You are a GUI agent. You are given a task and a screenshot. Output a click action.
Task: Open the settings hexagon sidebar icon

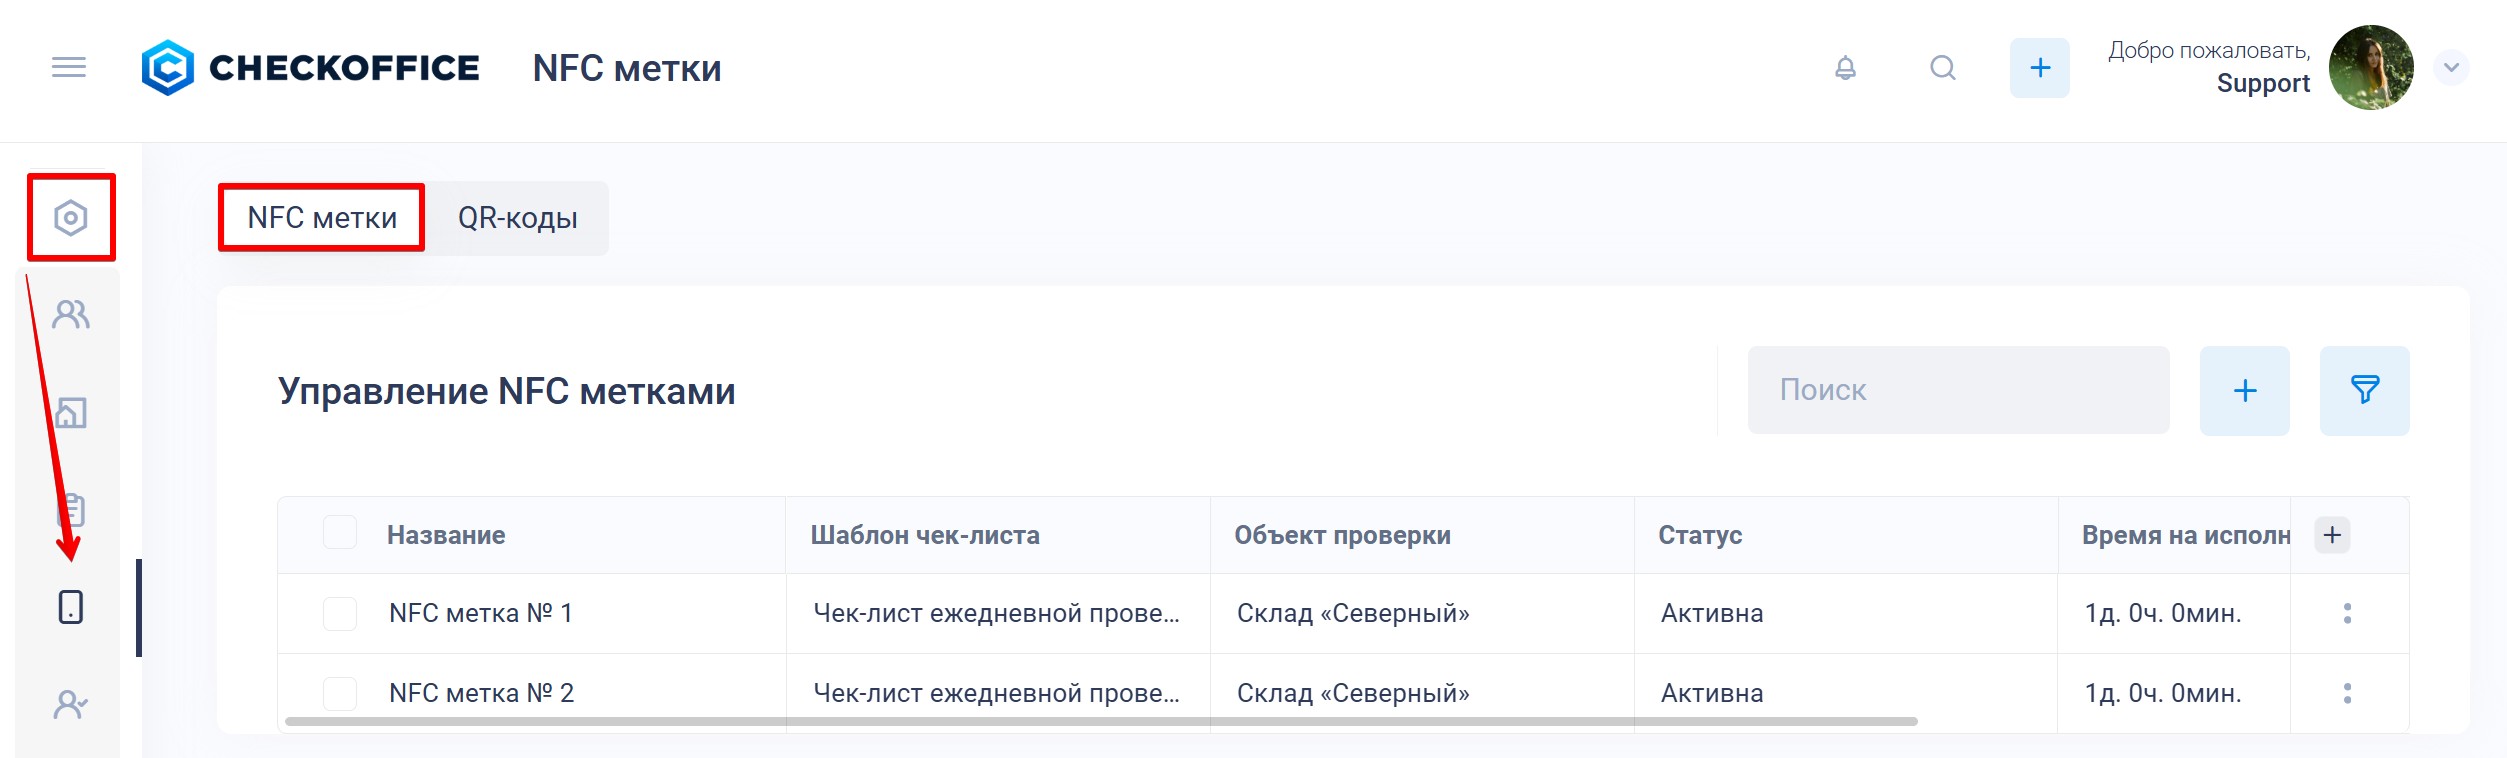[71, 218]
